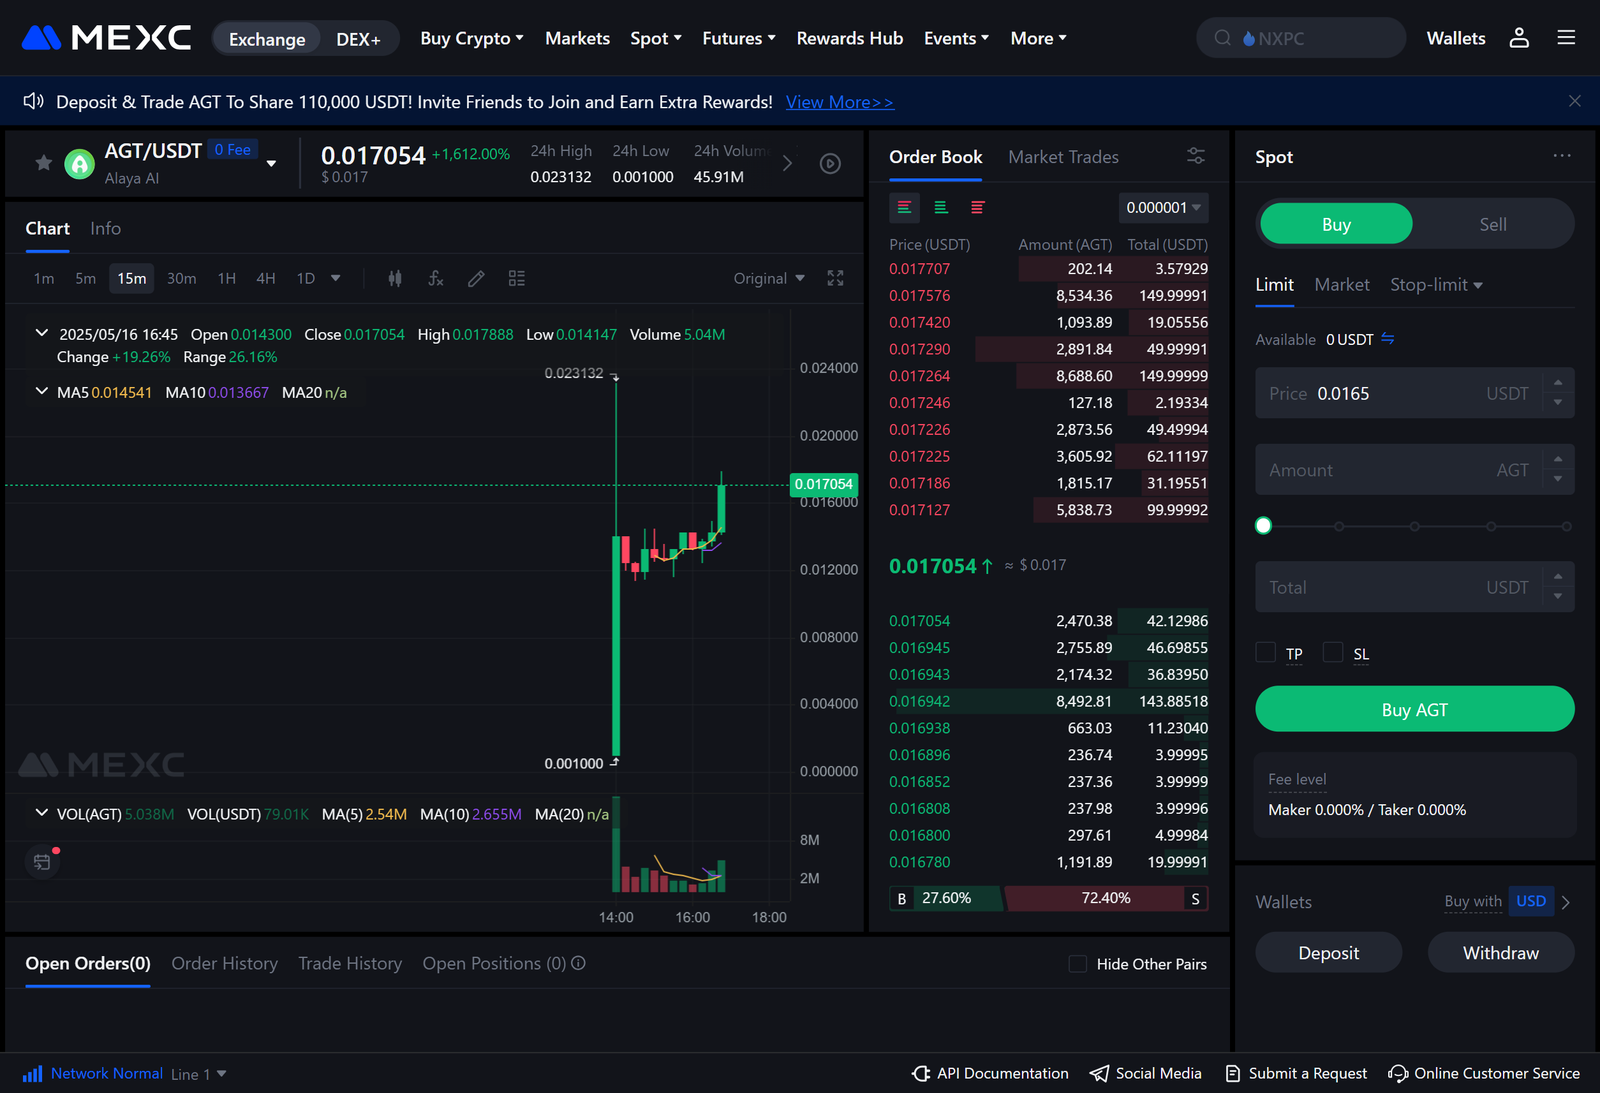The height and width of the screenshot is (1093, 1600).
Task: Open the View More announcement link
Action: click(839, 101)
